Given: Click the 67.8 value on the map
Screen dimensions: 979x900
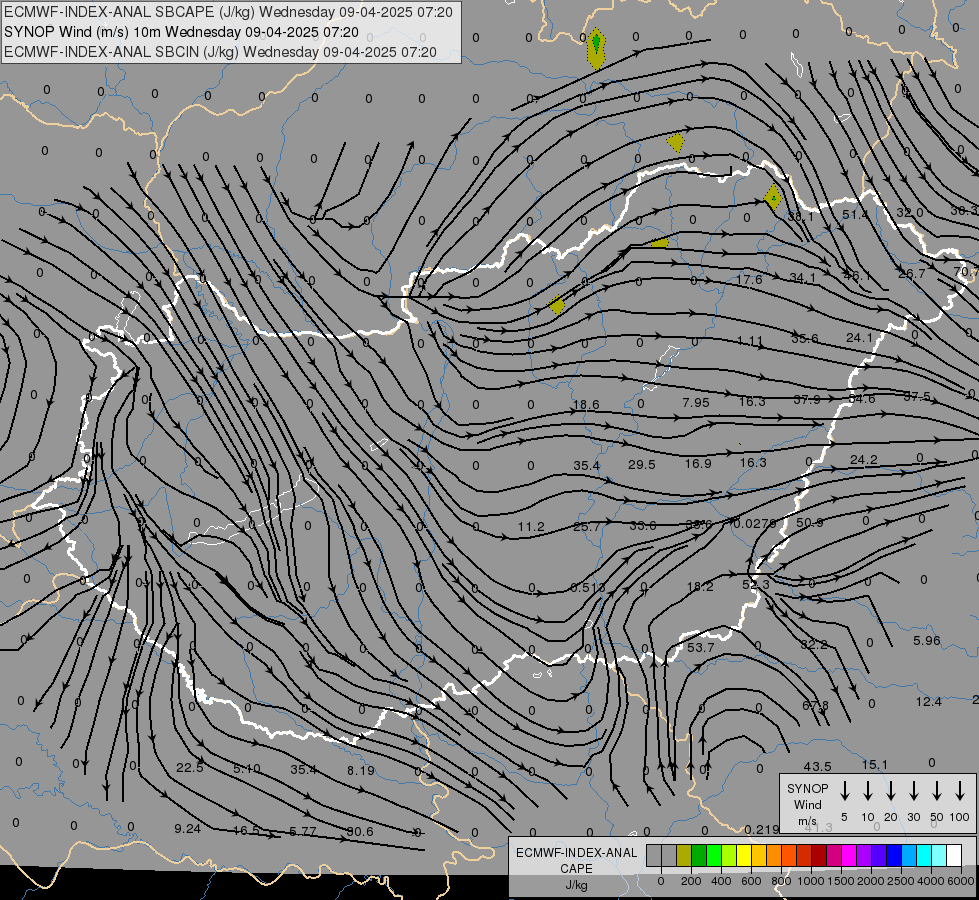Looking at the screenshot, I should (x=815, y=706).
